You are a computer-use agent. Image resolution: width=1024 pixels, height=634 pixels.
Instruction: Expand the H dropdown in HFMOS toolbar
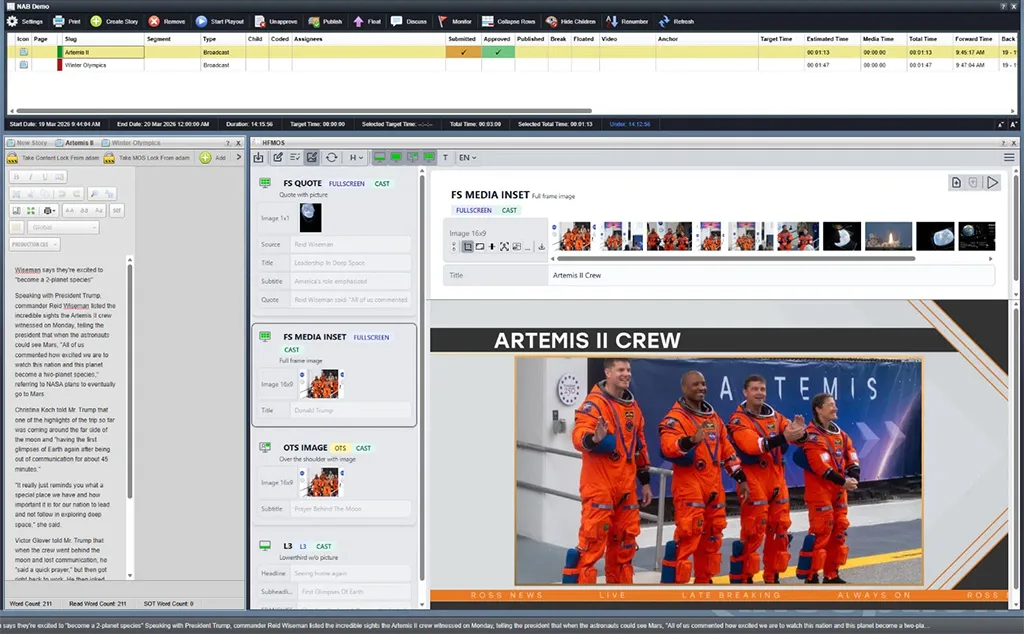(356, 157)
